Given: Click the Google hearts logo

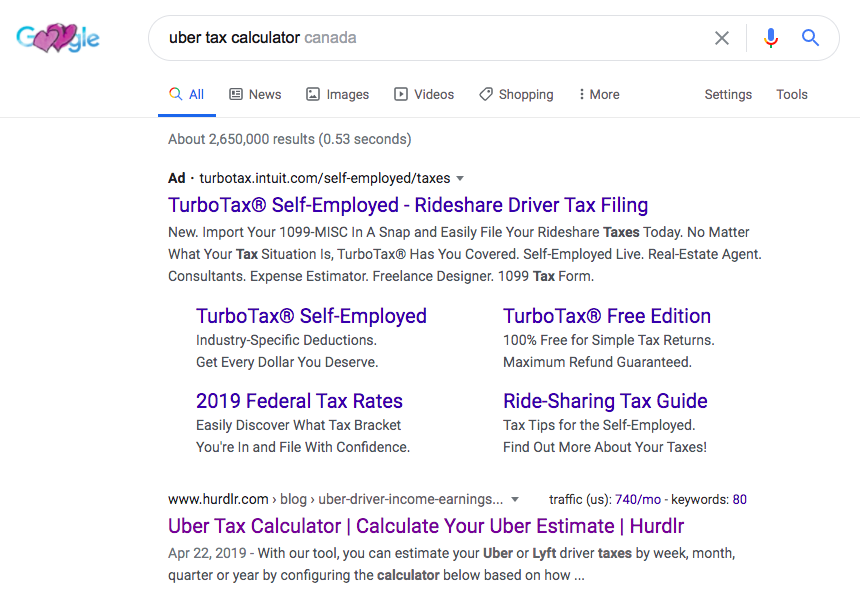Looking at the screenshot, I should click(58, 38).
